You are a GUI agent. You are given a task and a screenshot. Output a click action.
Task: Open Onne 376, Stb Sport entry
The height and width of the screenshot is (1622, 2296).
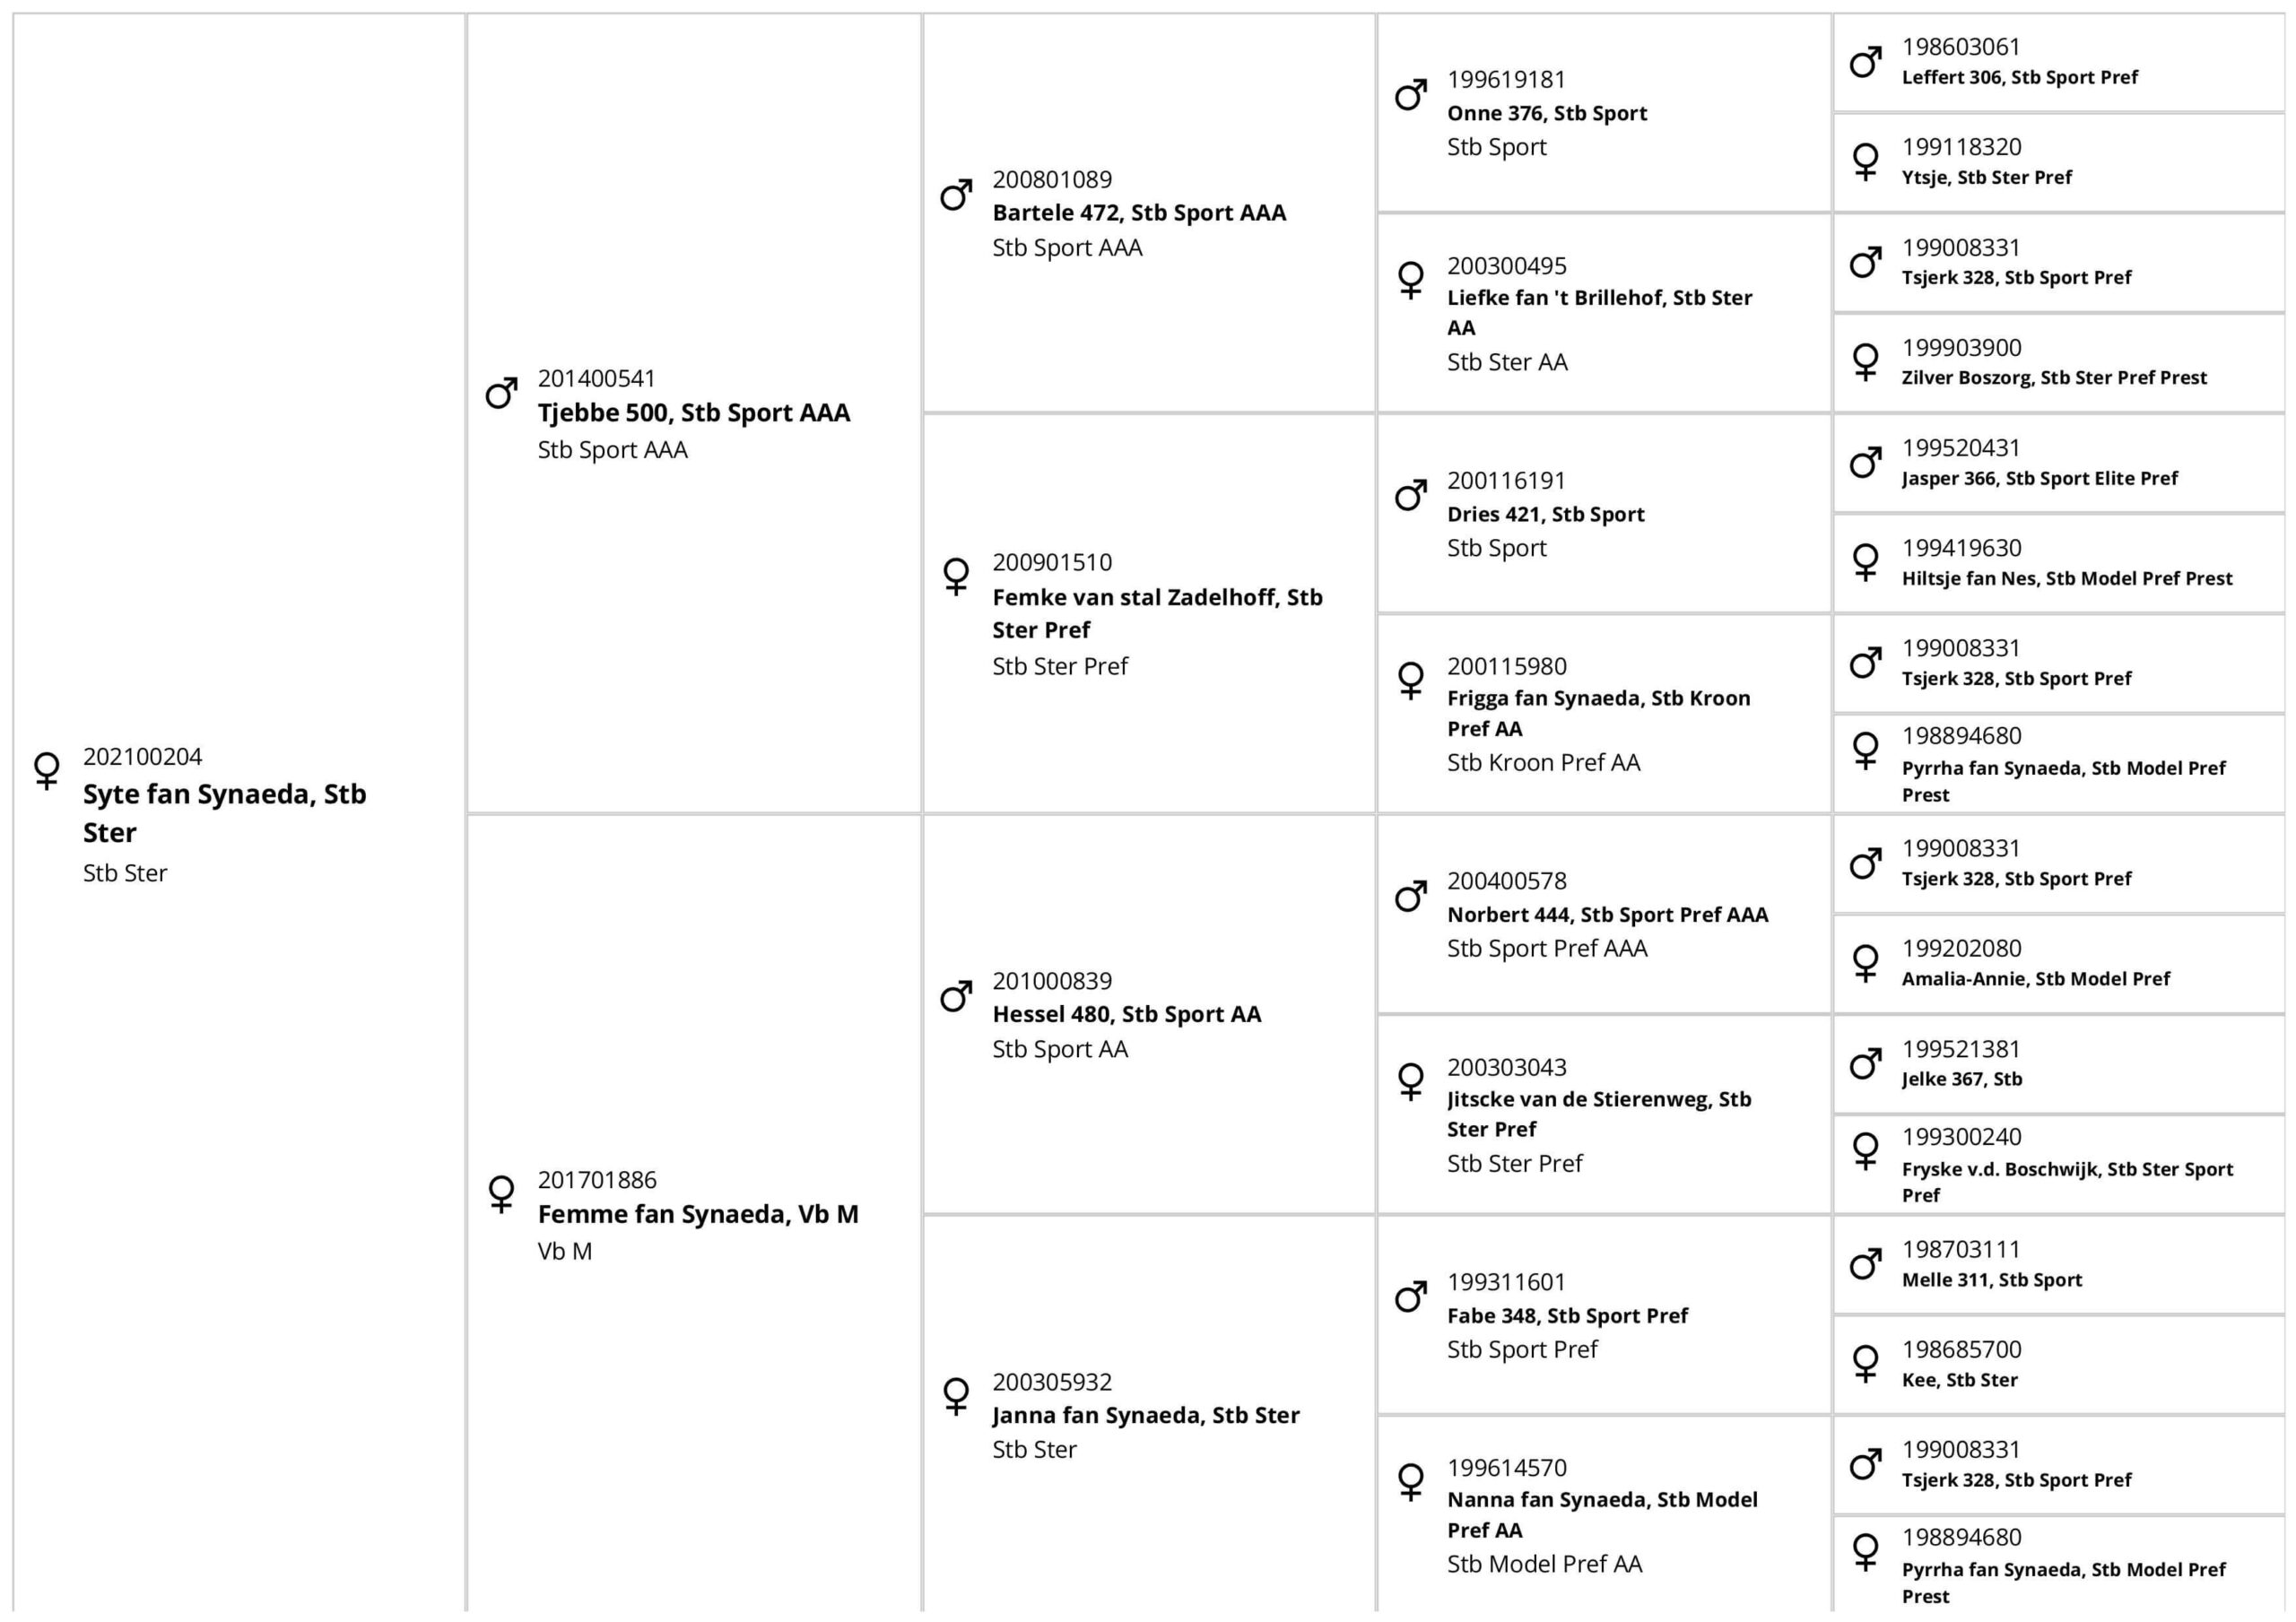point(1546,113)
